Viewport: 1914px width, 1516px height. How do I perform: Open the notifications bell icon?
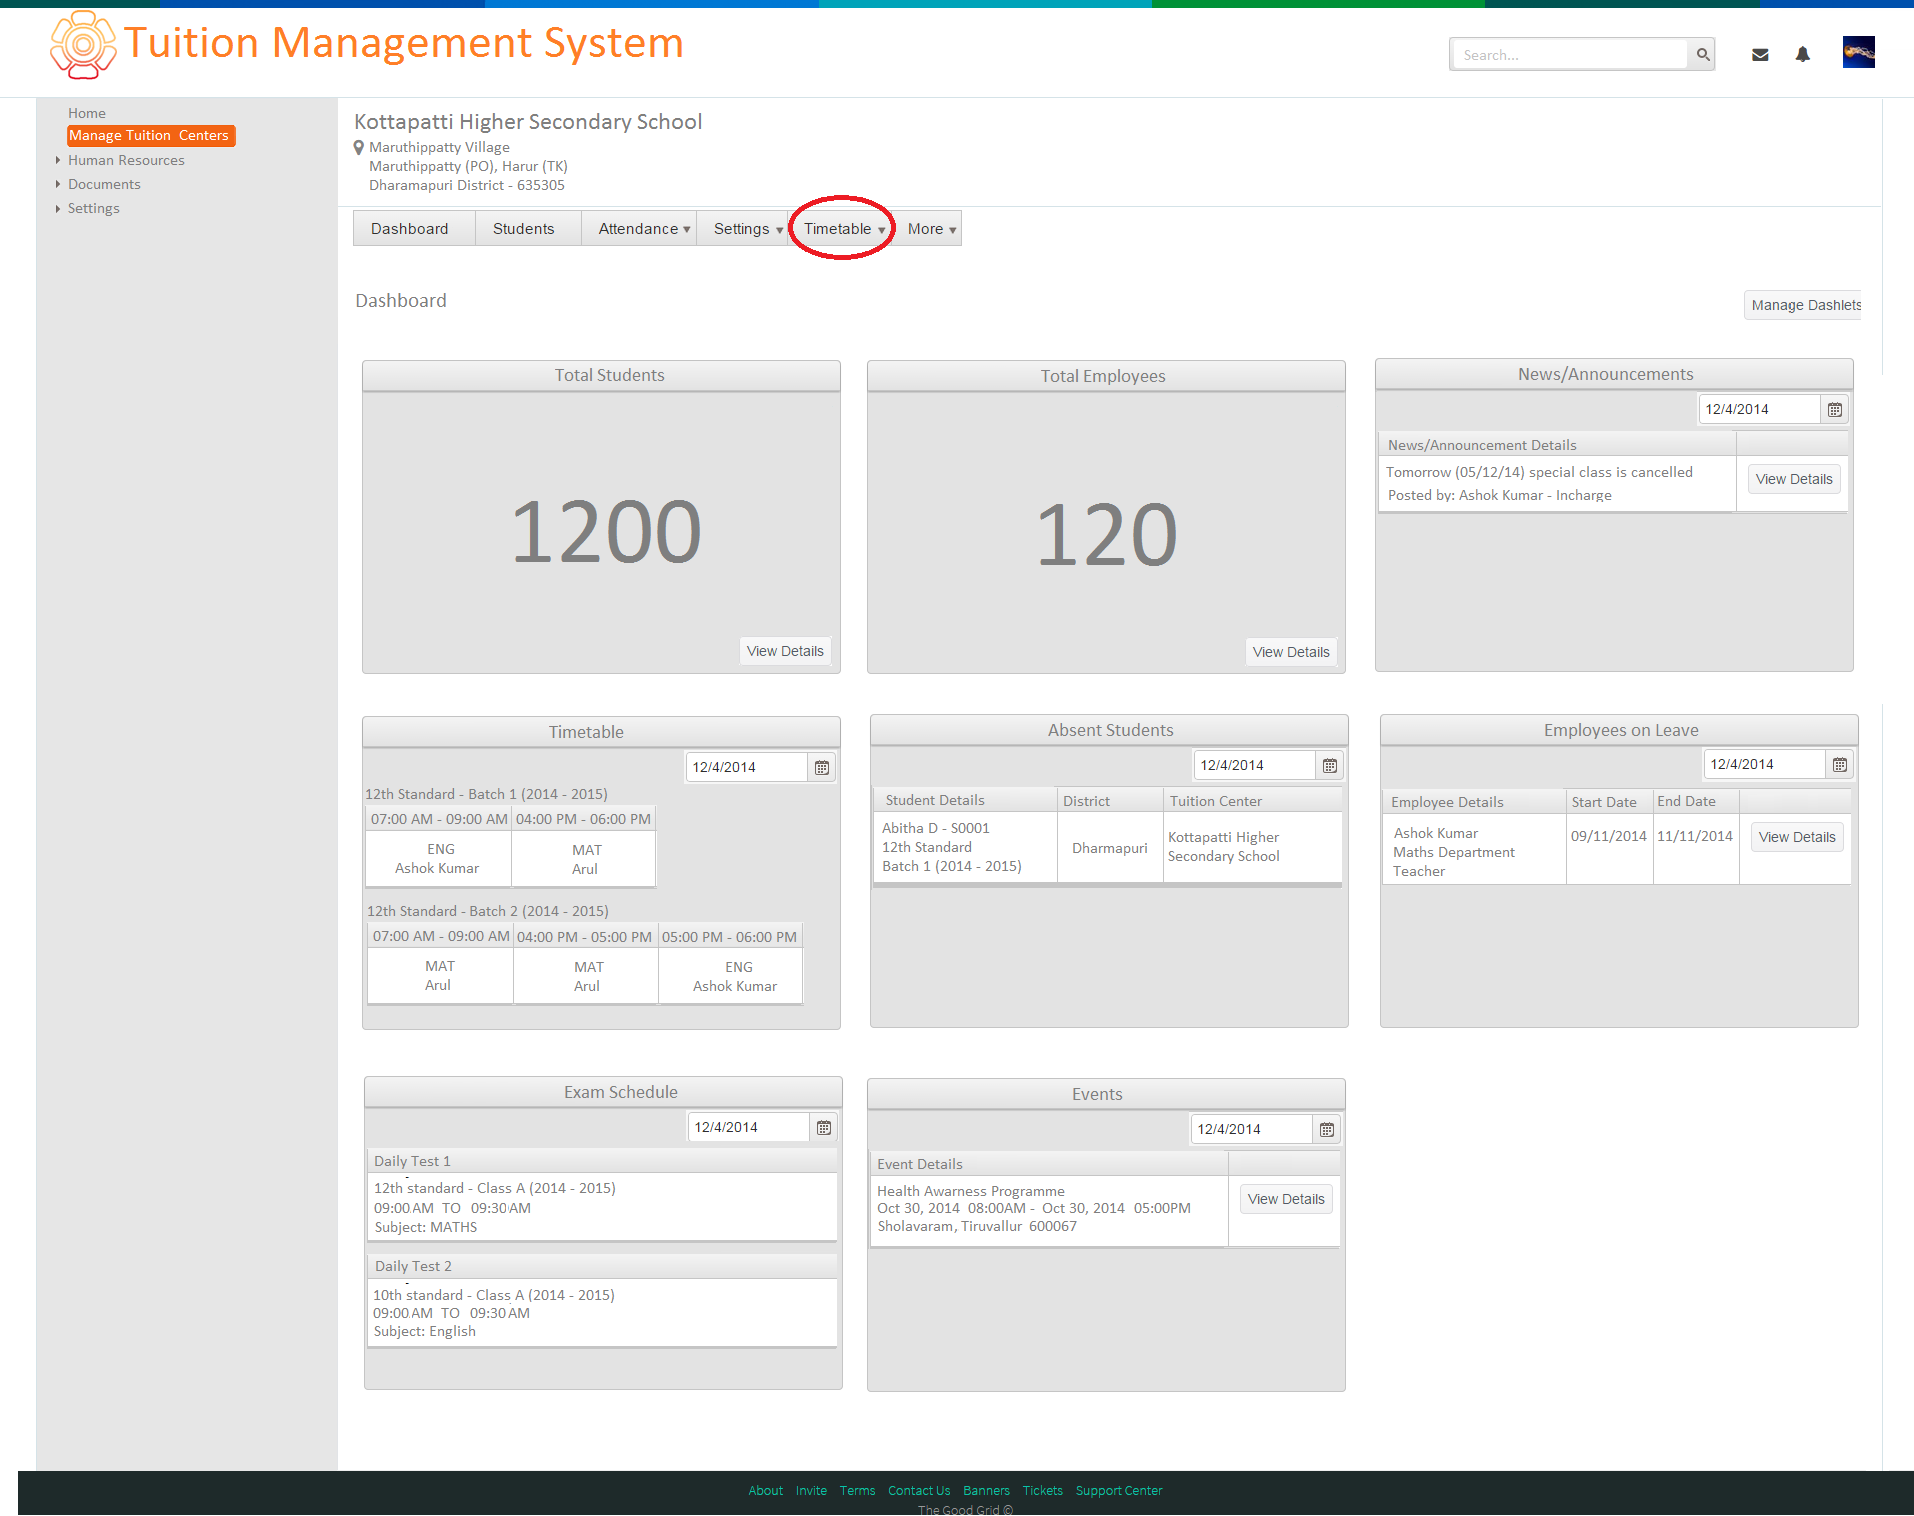point(1802,54)
